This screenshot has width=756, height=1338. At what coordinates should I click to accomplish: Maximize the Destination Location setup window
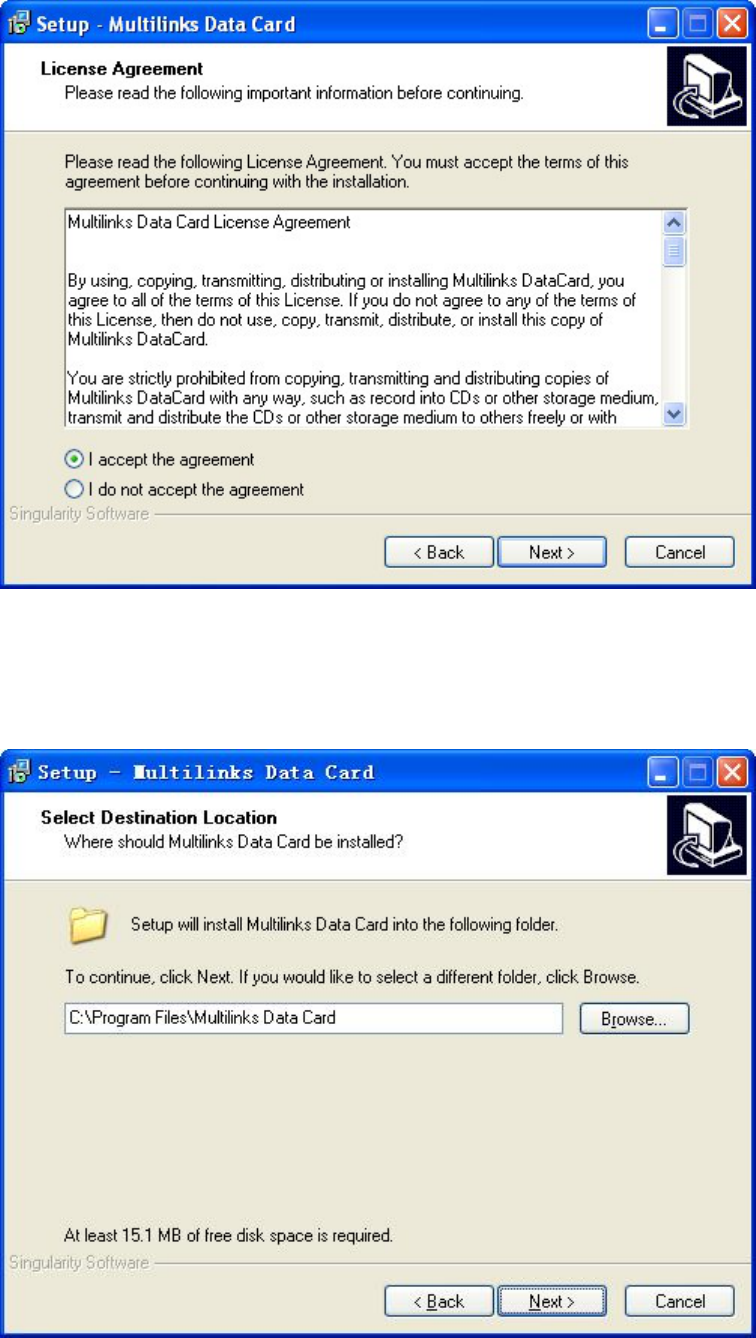click(697, 772)
